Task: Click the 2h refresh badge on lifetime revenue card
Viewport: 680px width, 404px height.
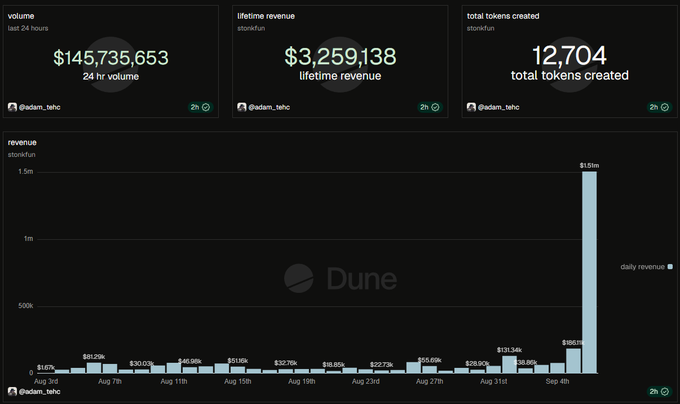Action: (429, 107)
